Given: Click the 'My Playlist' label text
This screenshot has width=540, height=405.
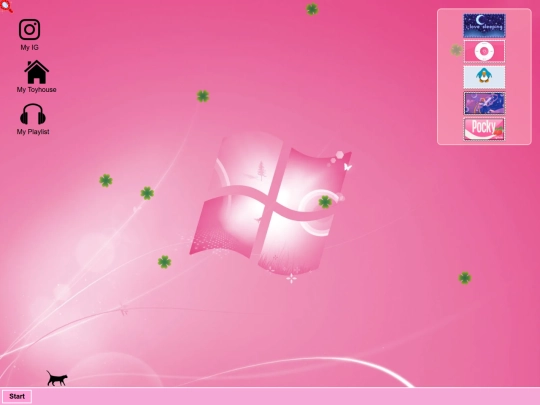Looking at the screenshot, I should pos(33,132).
